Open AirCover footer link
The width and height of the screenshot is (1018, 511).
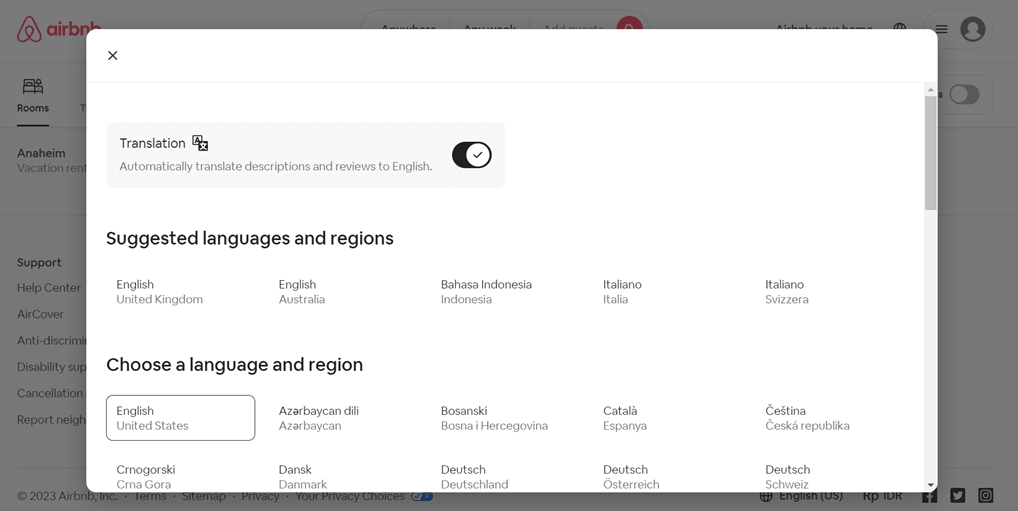pos(40,314)
